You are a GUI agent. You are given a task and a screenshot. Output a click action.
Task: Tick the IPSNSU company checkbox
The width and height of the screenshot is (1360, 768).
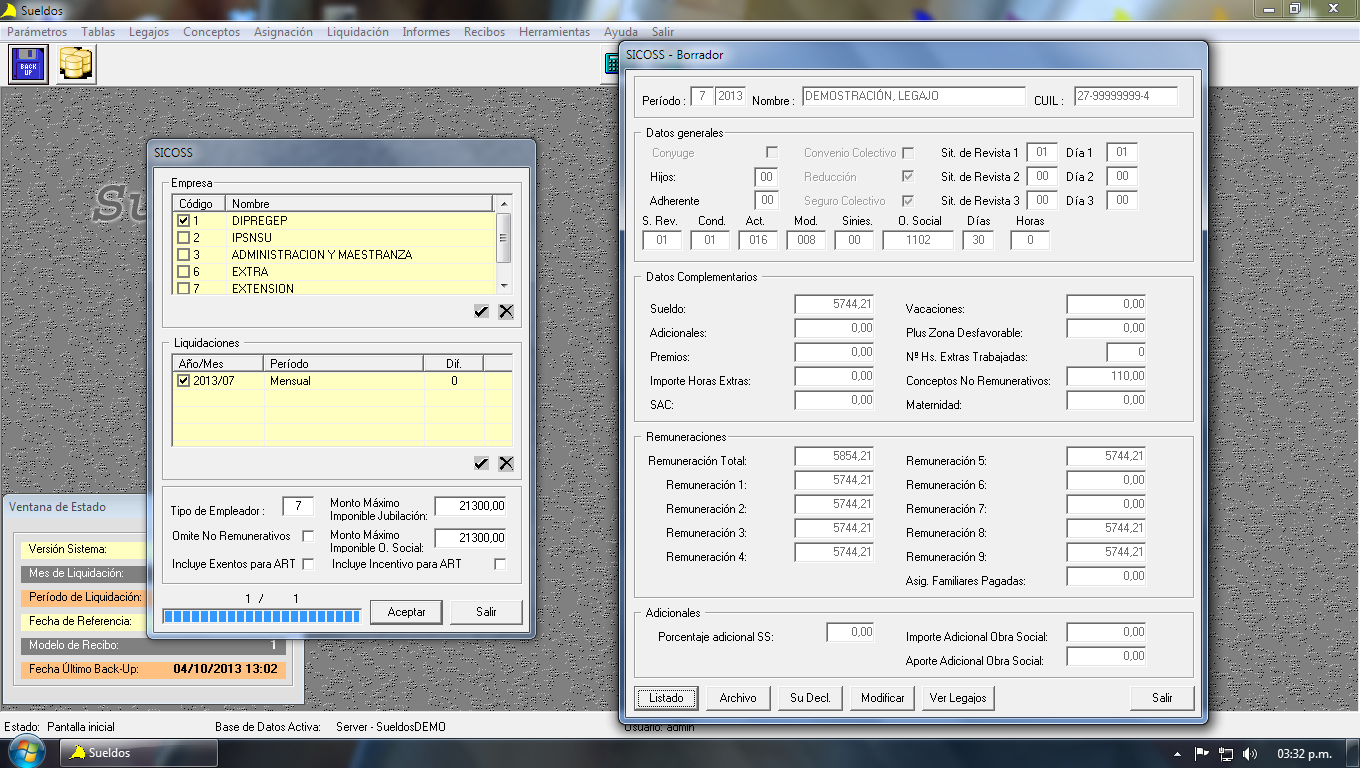coord(183,238)
